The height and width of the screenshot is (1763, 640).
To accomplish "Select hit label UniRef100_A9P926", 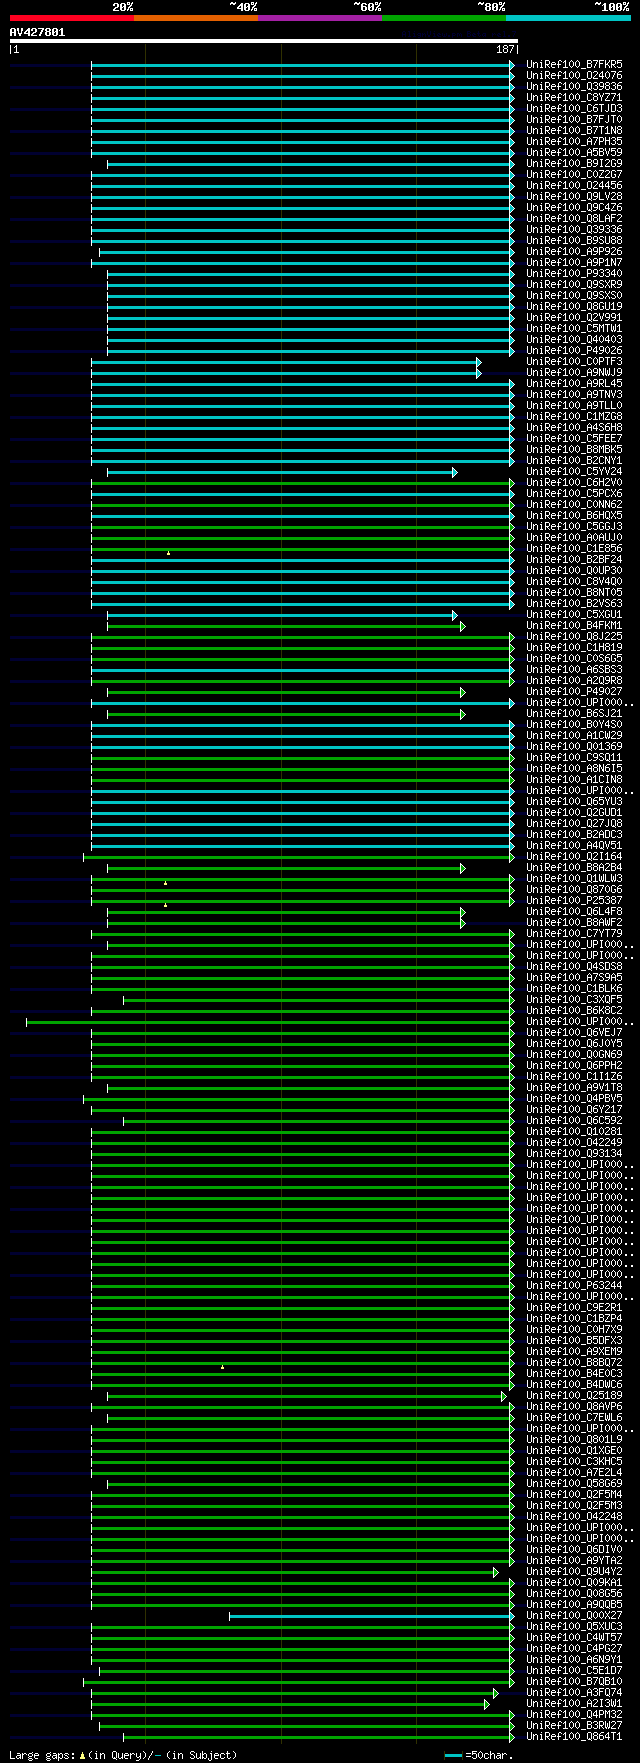I will coord(574,252).
